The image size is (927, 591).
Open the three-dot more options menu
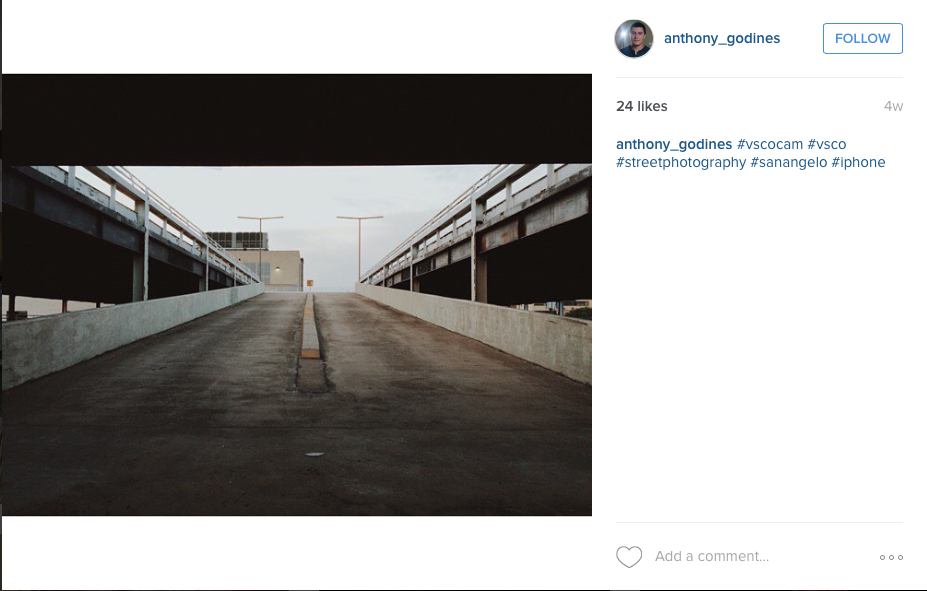(x=891, y=557)
